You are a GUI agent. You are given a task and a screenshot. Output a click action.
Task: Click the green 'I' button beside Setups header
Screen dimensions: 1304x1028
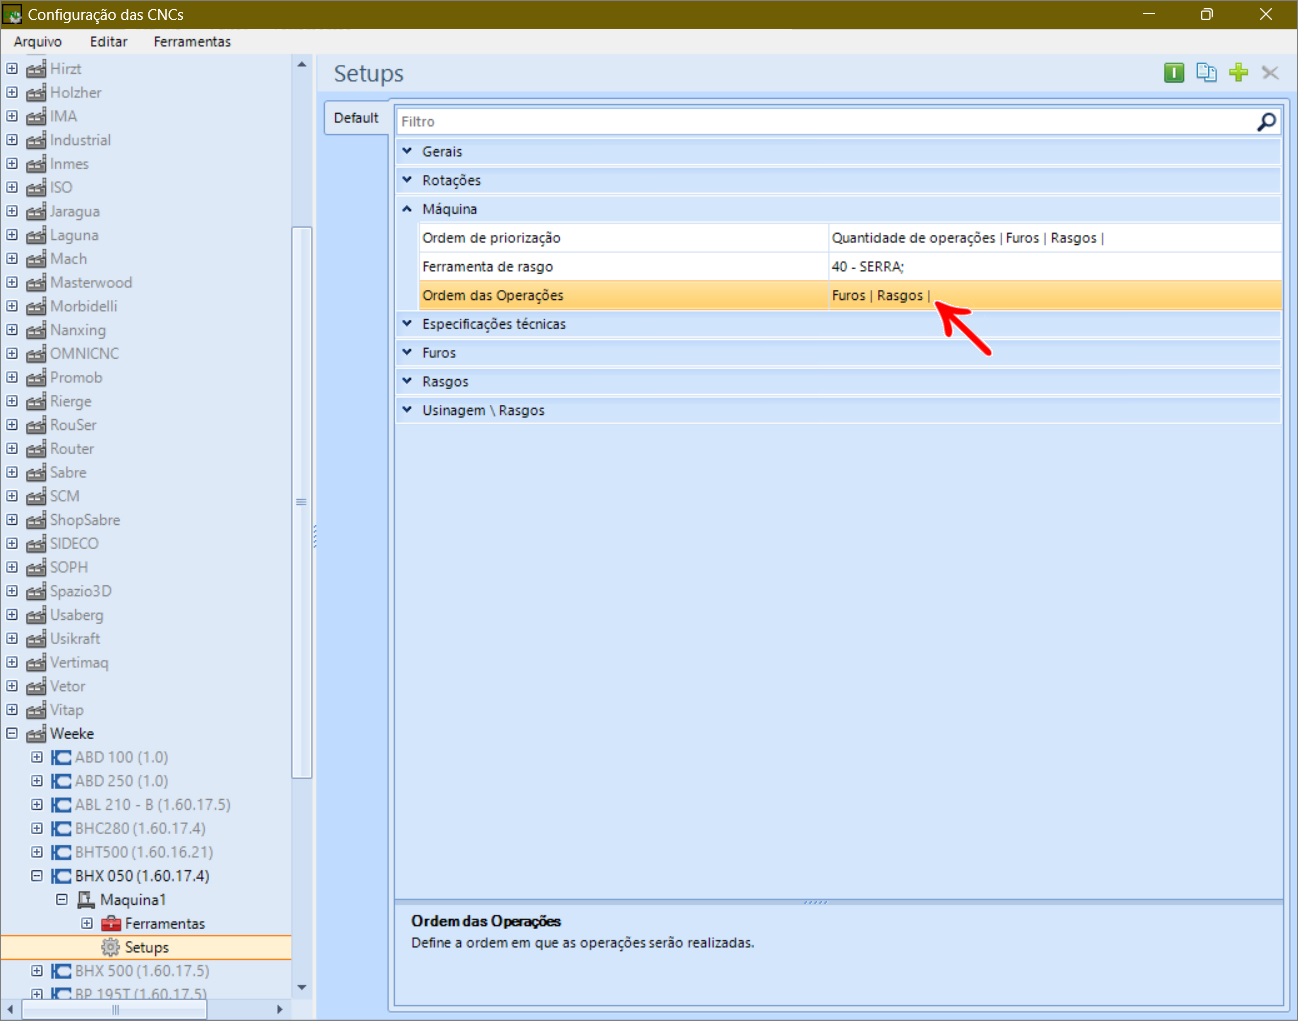(1174, 73)
